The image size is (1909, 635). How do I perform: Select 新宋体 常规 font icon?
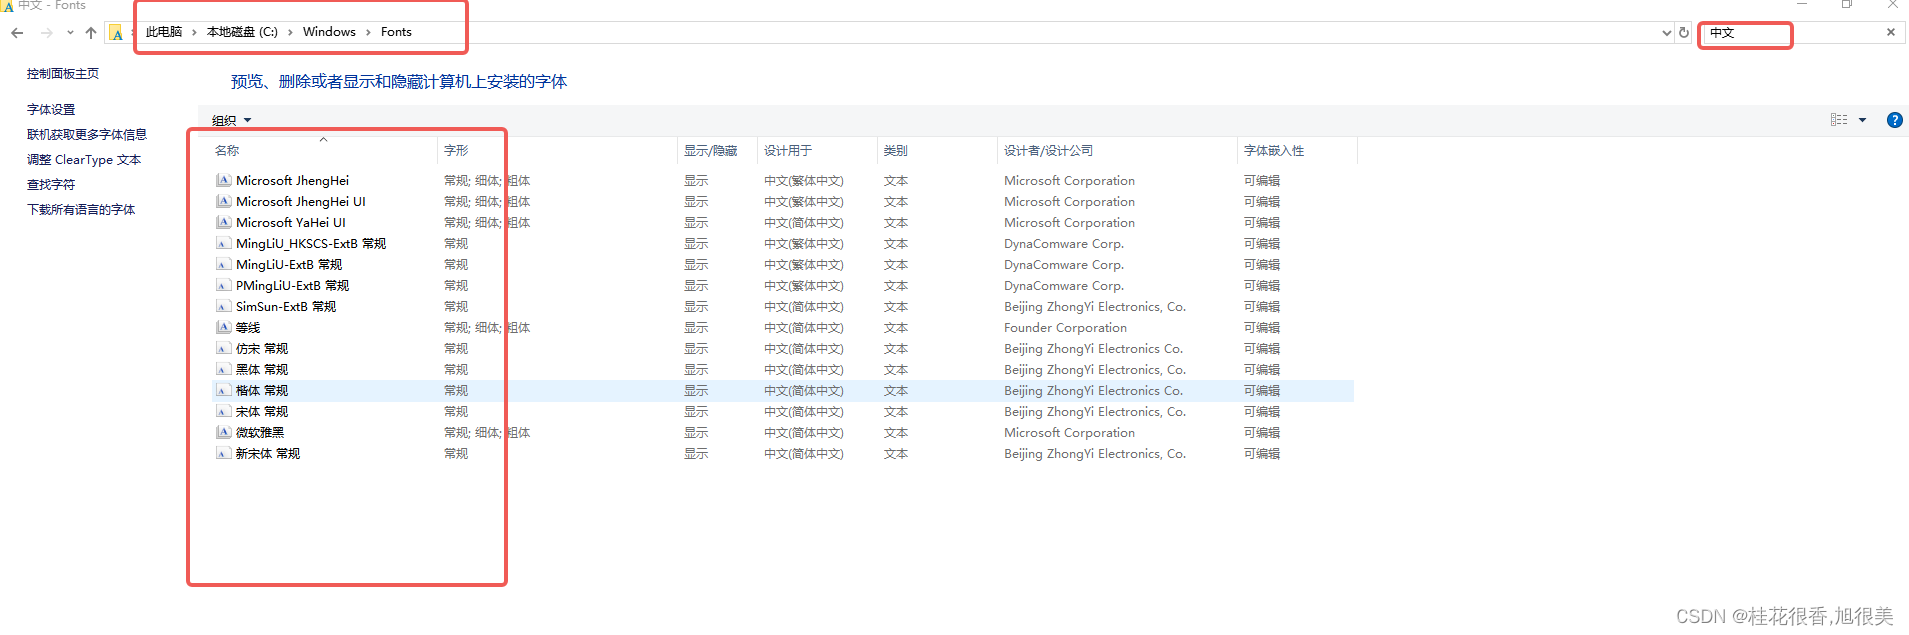224,454
